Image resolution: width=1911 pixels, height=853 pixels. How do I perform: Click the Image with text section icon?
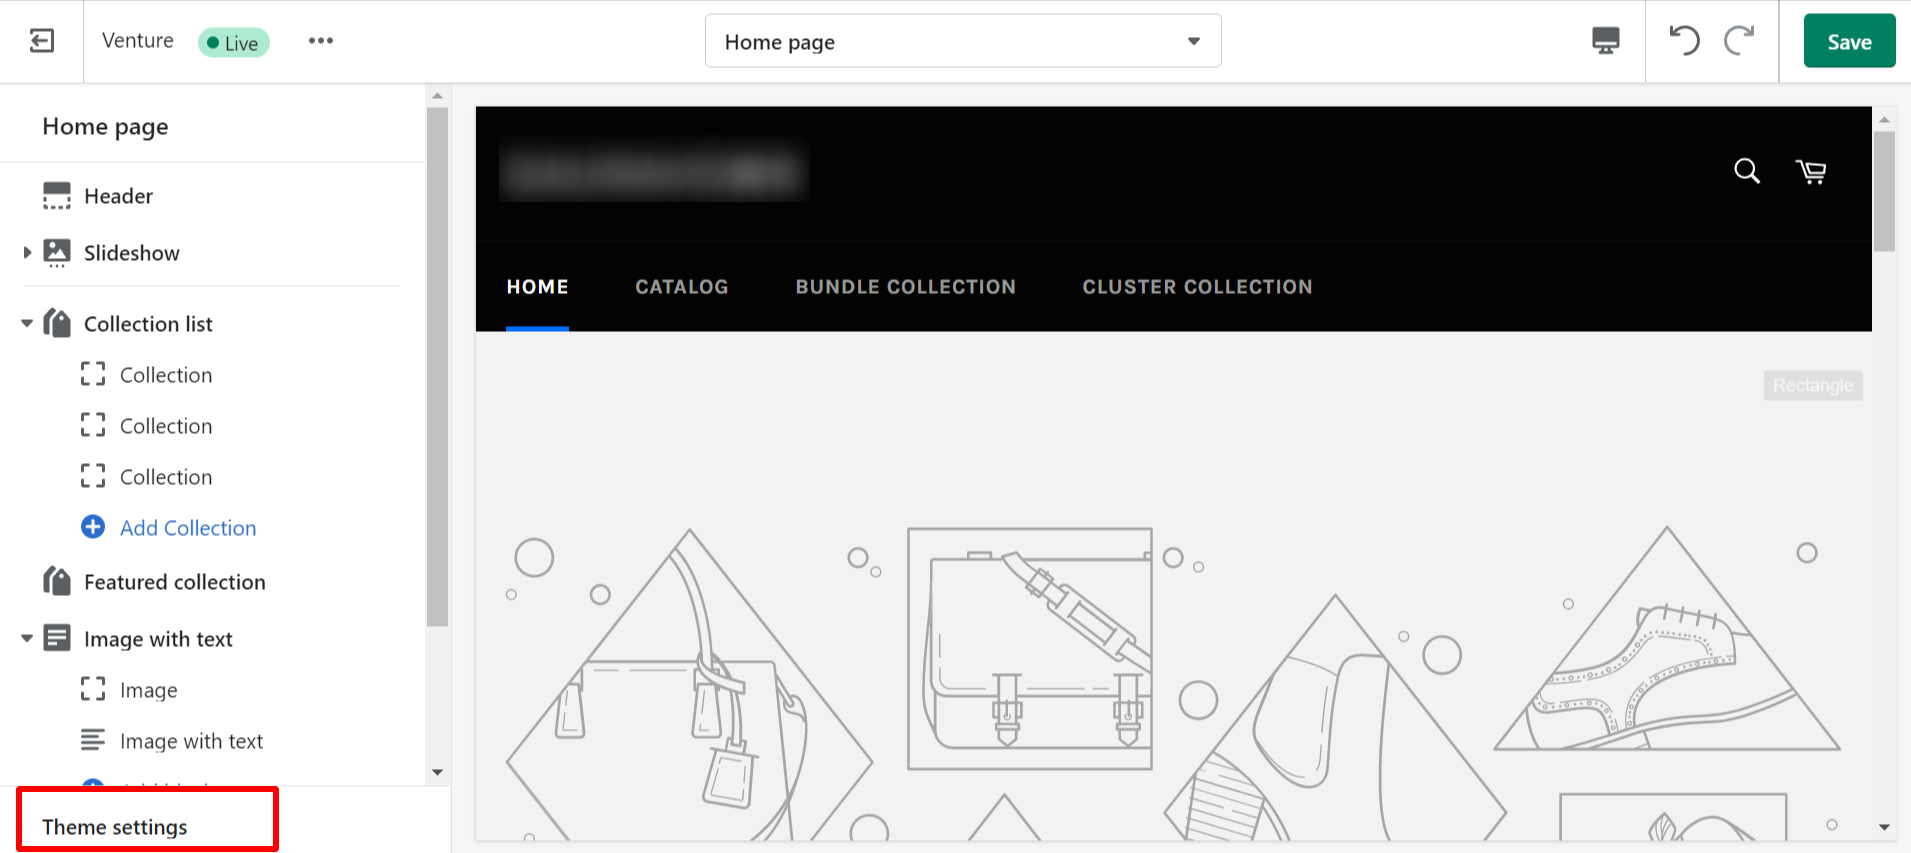[57, 638]
